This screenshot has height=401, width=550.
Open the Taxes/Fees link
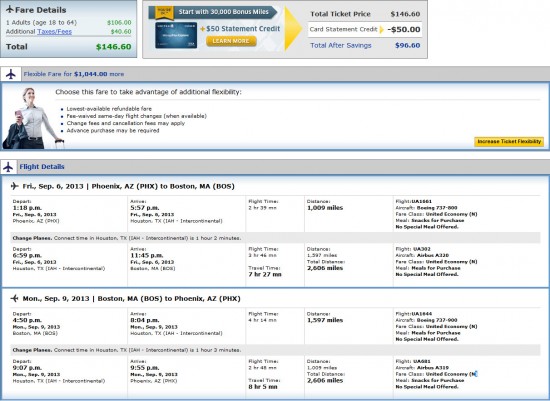[x=54, y=32]
